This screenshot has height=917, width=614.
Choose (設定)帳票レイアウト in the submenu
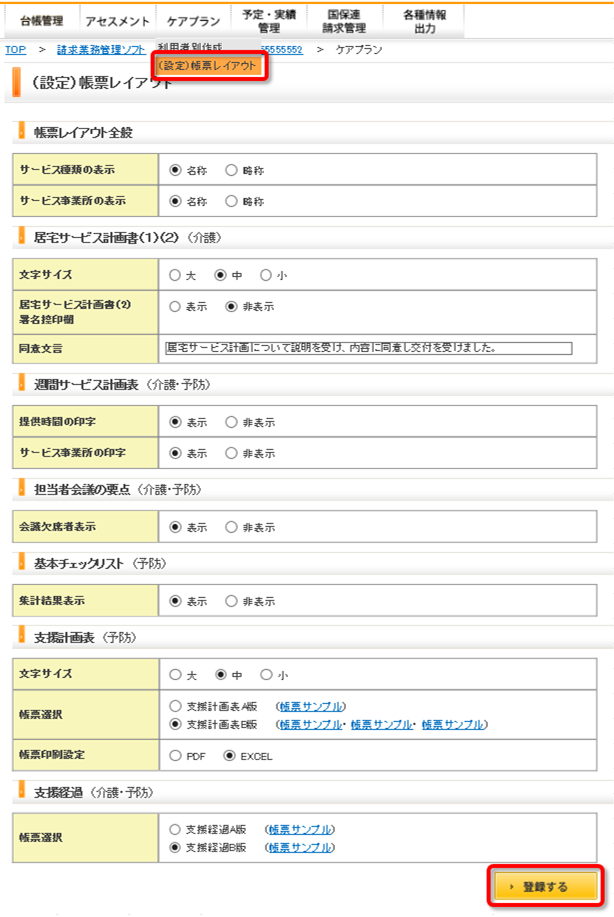tap(209, 66)
